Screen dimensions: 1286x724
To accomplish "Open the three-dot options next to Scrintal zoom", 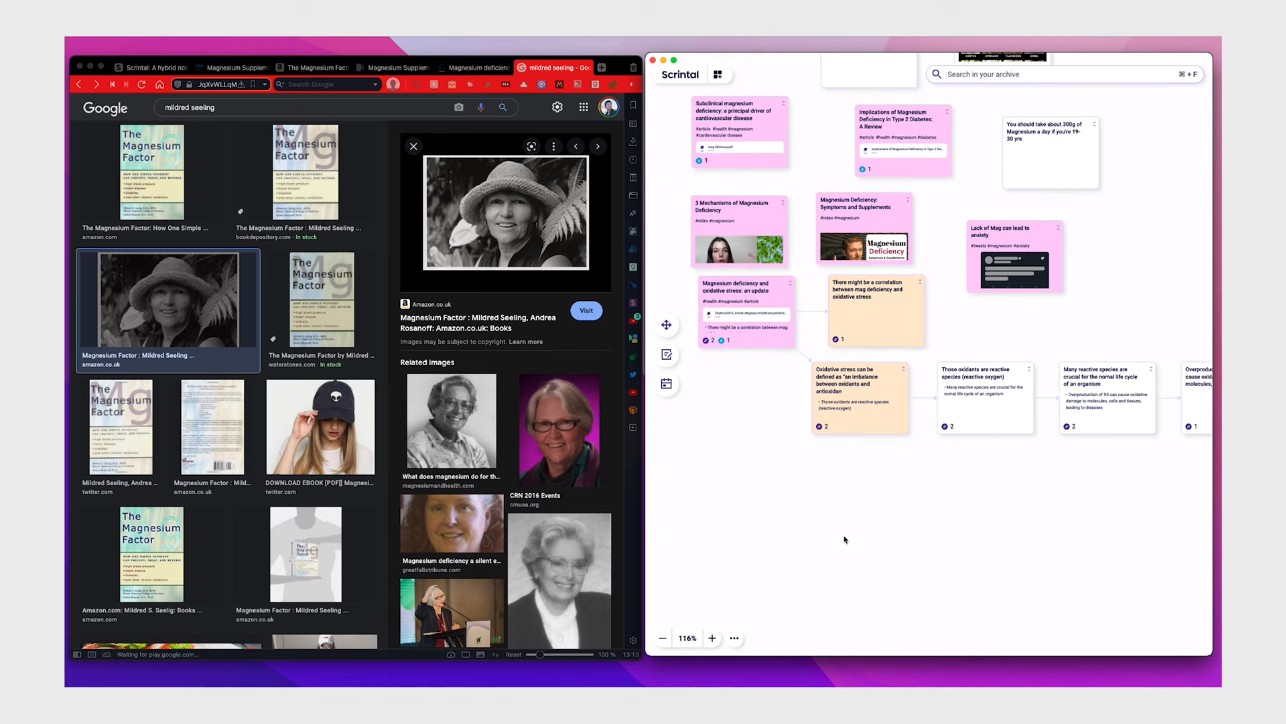I will point(734,638).
